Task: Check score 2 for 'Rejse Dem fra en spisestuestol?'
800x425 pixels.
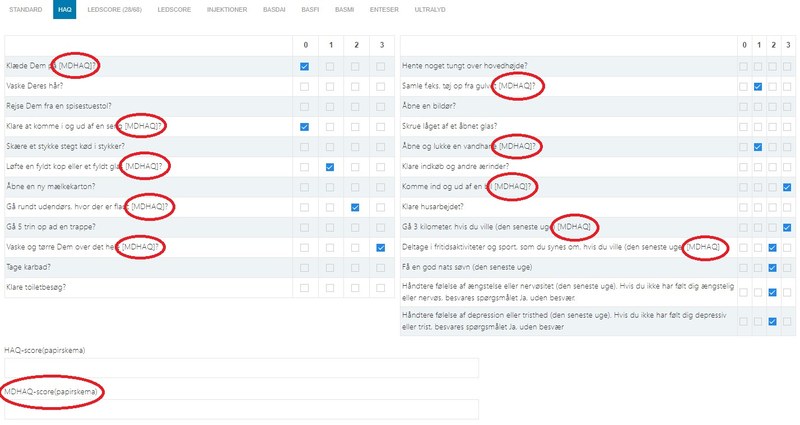Action: (x=355, y=107)
